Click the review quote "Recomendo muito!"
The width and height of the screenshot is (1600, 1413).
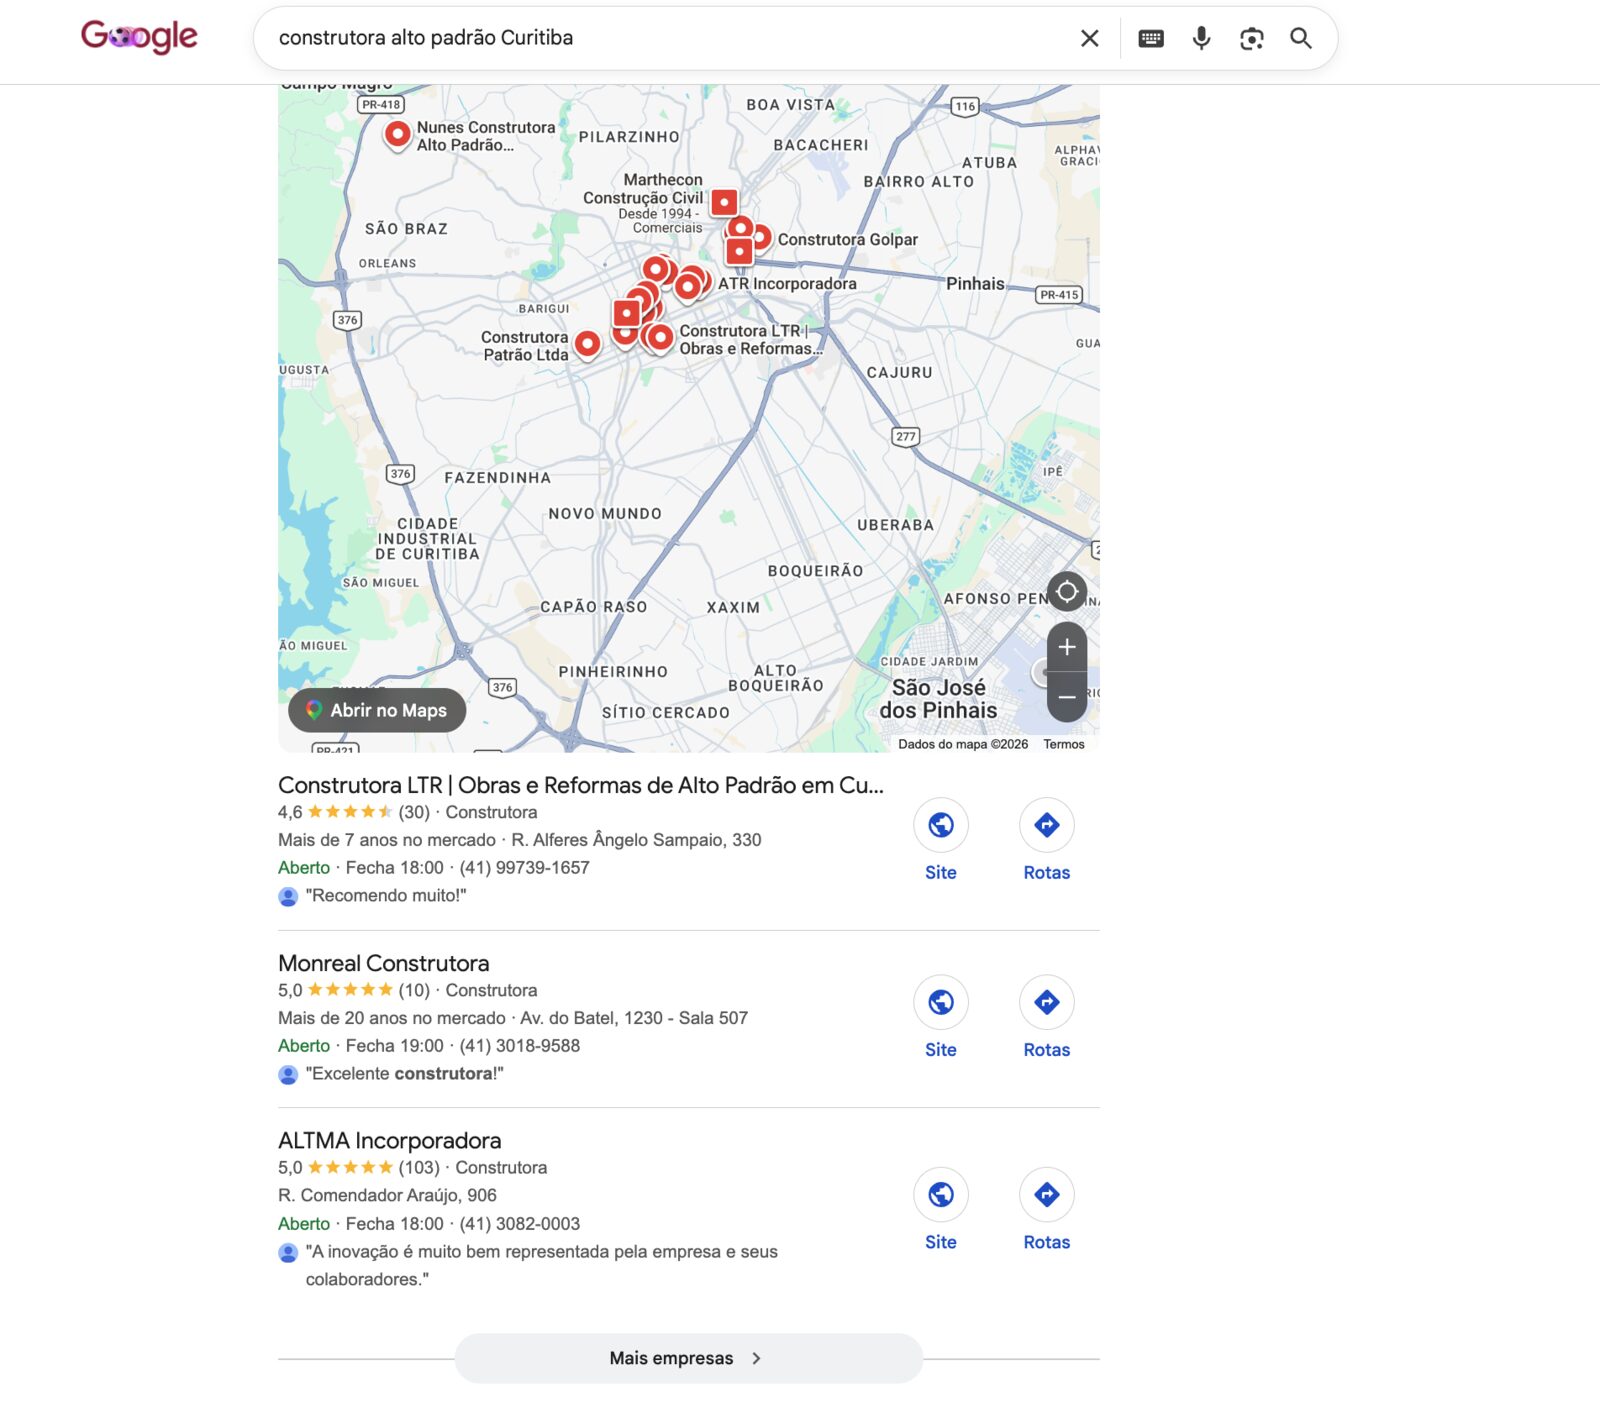[386, 896]
